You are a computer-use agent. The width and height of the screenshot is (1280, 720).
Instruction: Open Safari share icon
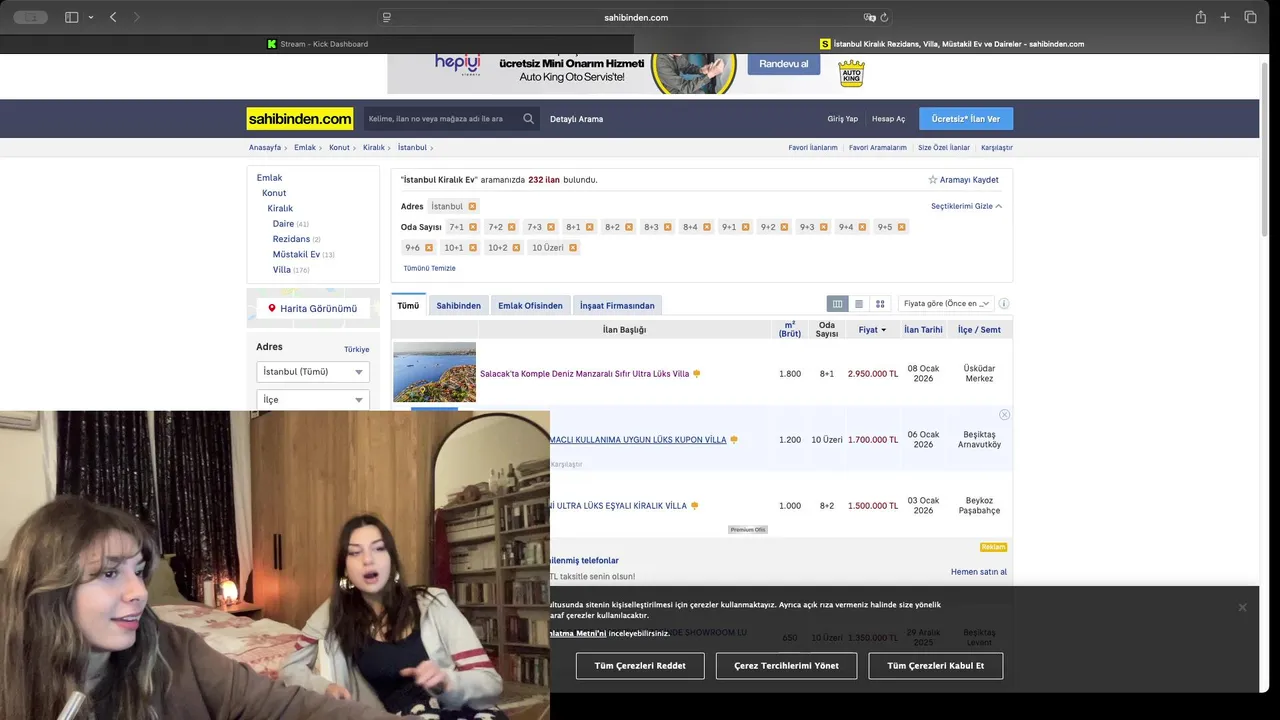1201,17
